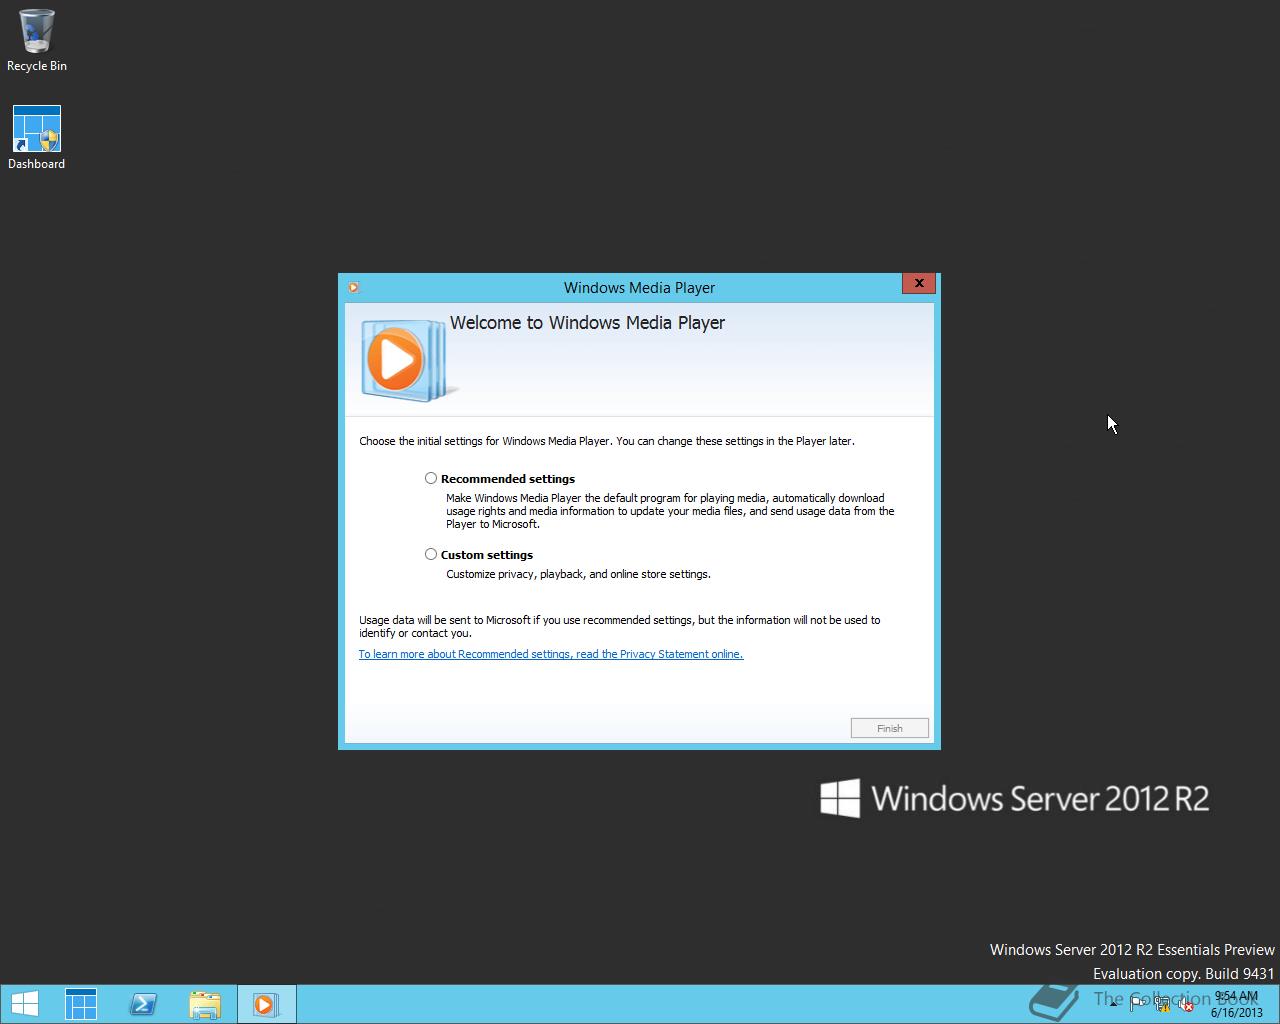Open the Recycle Bin desktop icon

tap(37, 40)
